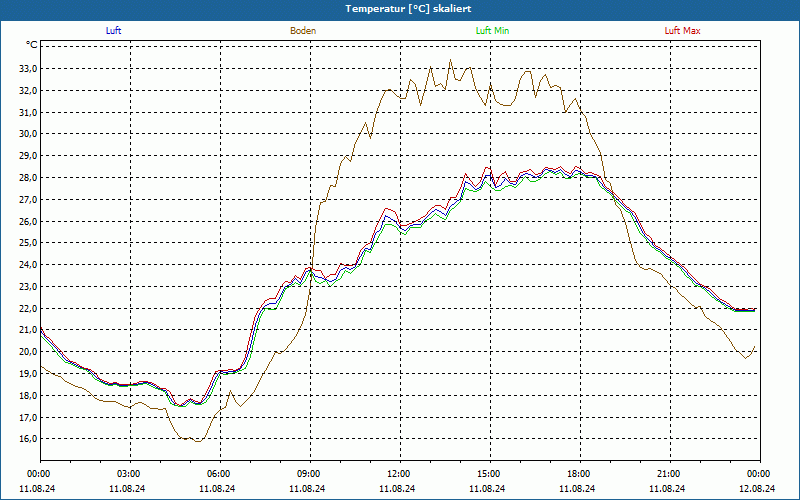The width and height of the screenshot is (800, 500).
Task: Click the 29,0 y-axis value
Action: click(x=27, y=156)
